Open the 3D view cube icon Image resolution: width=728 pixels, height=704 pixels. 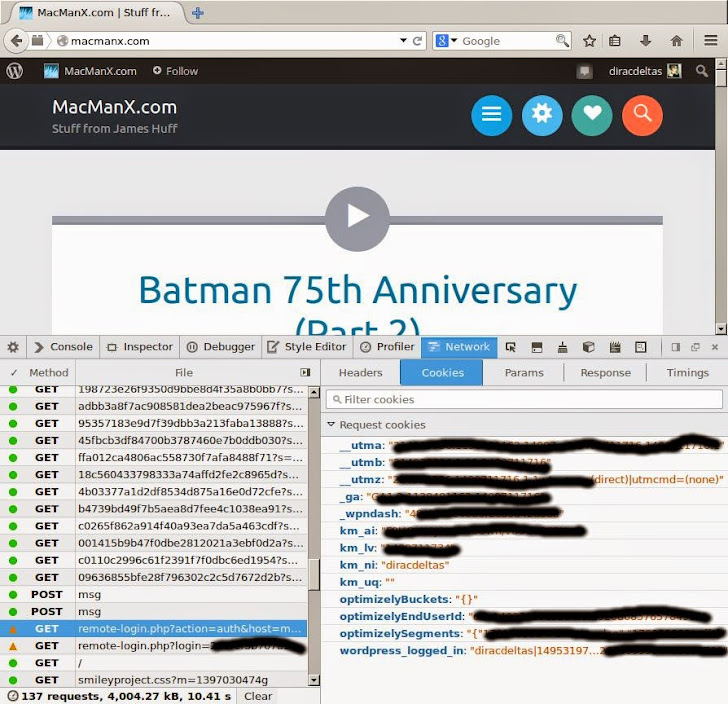click(588, 347)
